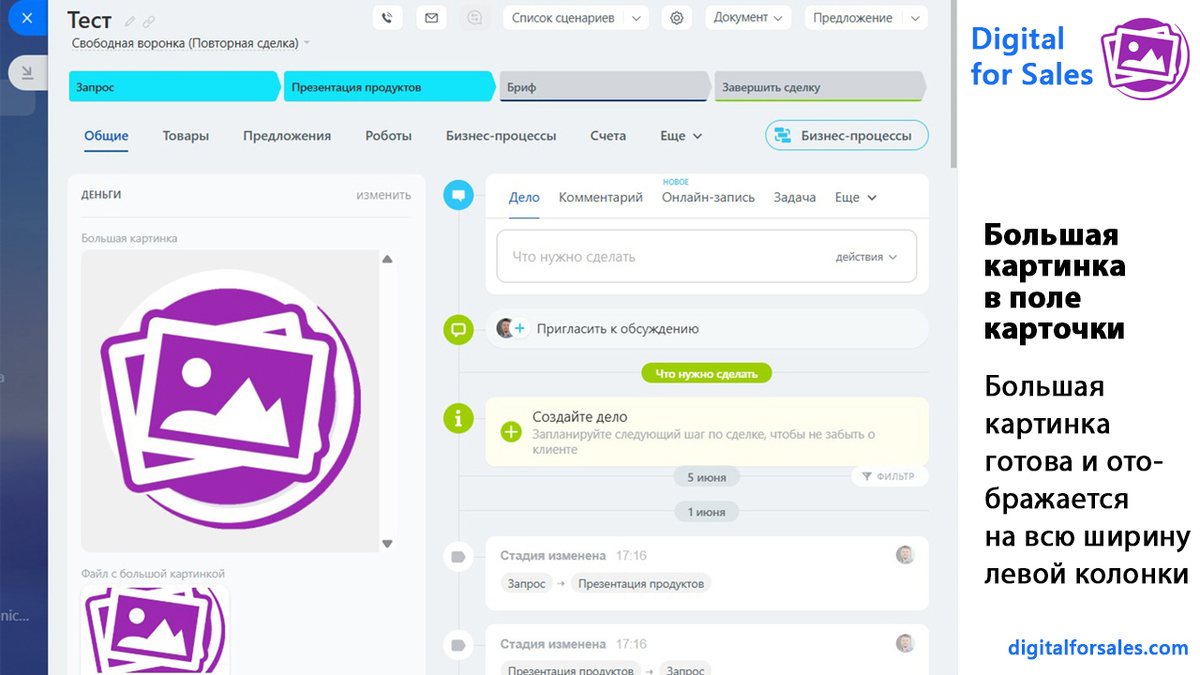Open the действия dropdown
This screenshot has height=675, width=1200.
(x=866, y=257)
